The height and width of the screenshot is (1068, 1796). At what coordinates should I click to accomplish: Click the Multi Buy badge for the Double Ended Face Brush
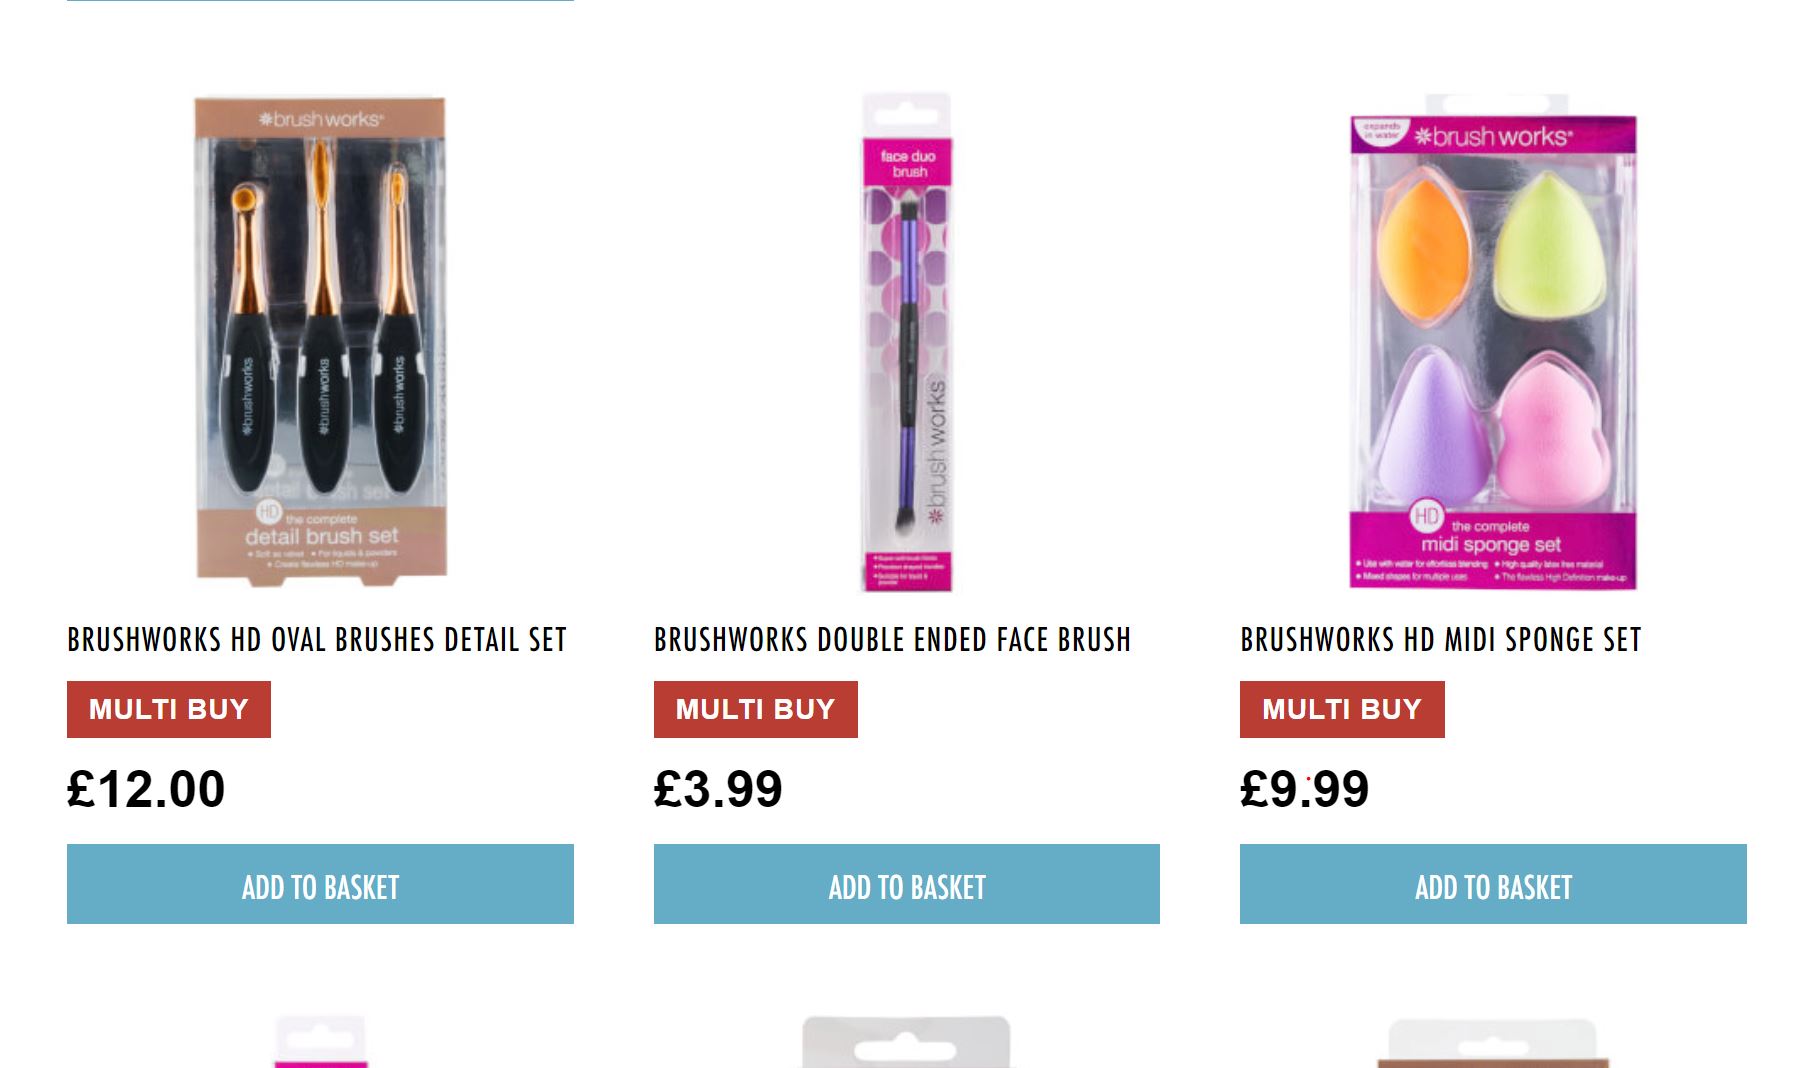[756, 709]
